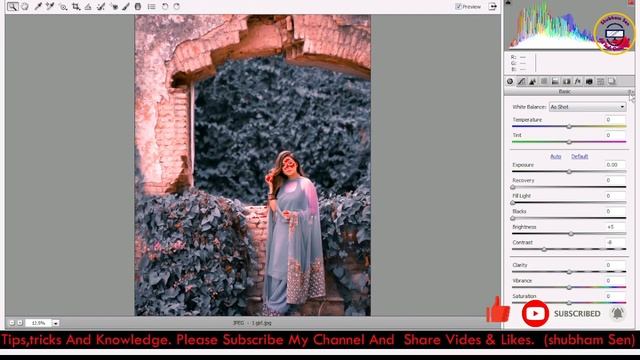Select the Spot Removal tool
The width and height of the screenshot is (640, 360).
[x=101, y=7]
